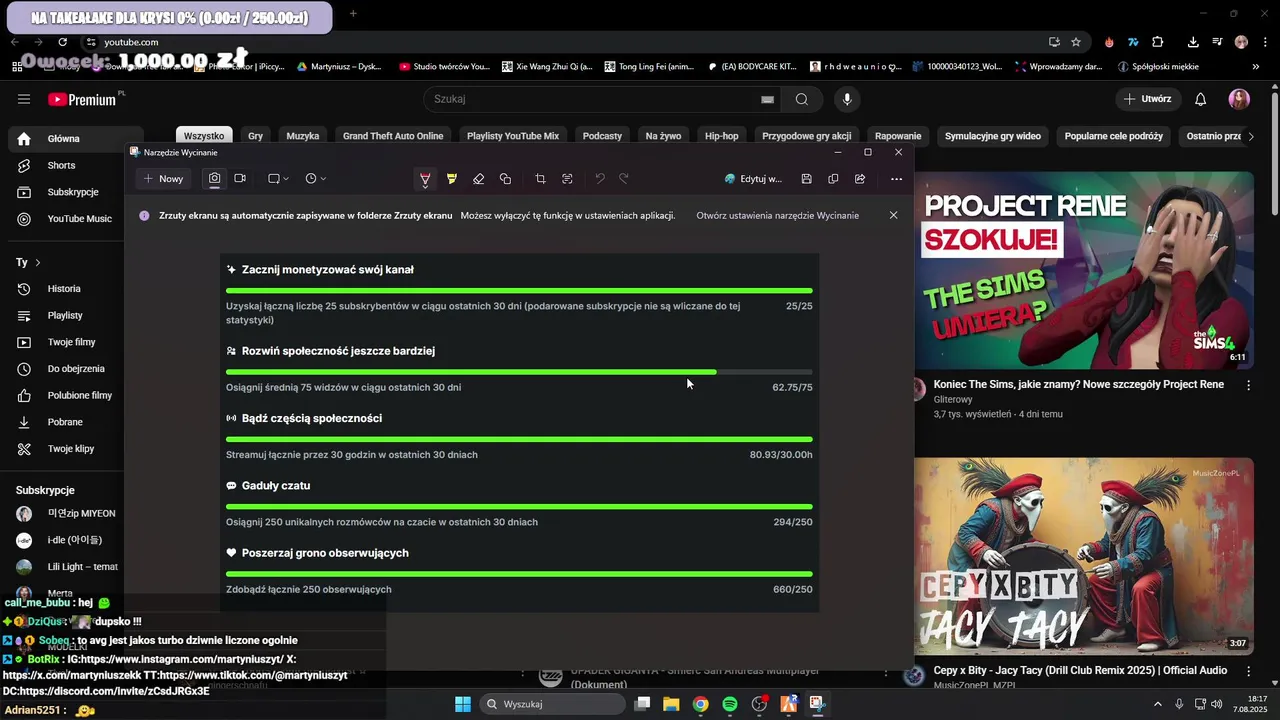
Task: Select video recording mode in Snipping Tool
Action: [240, 179]
